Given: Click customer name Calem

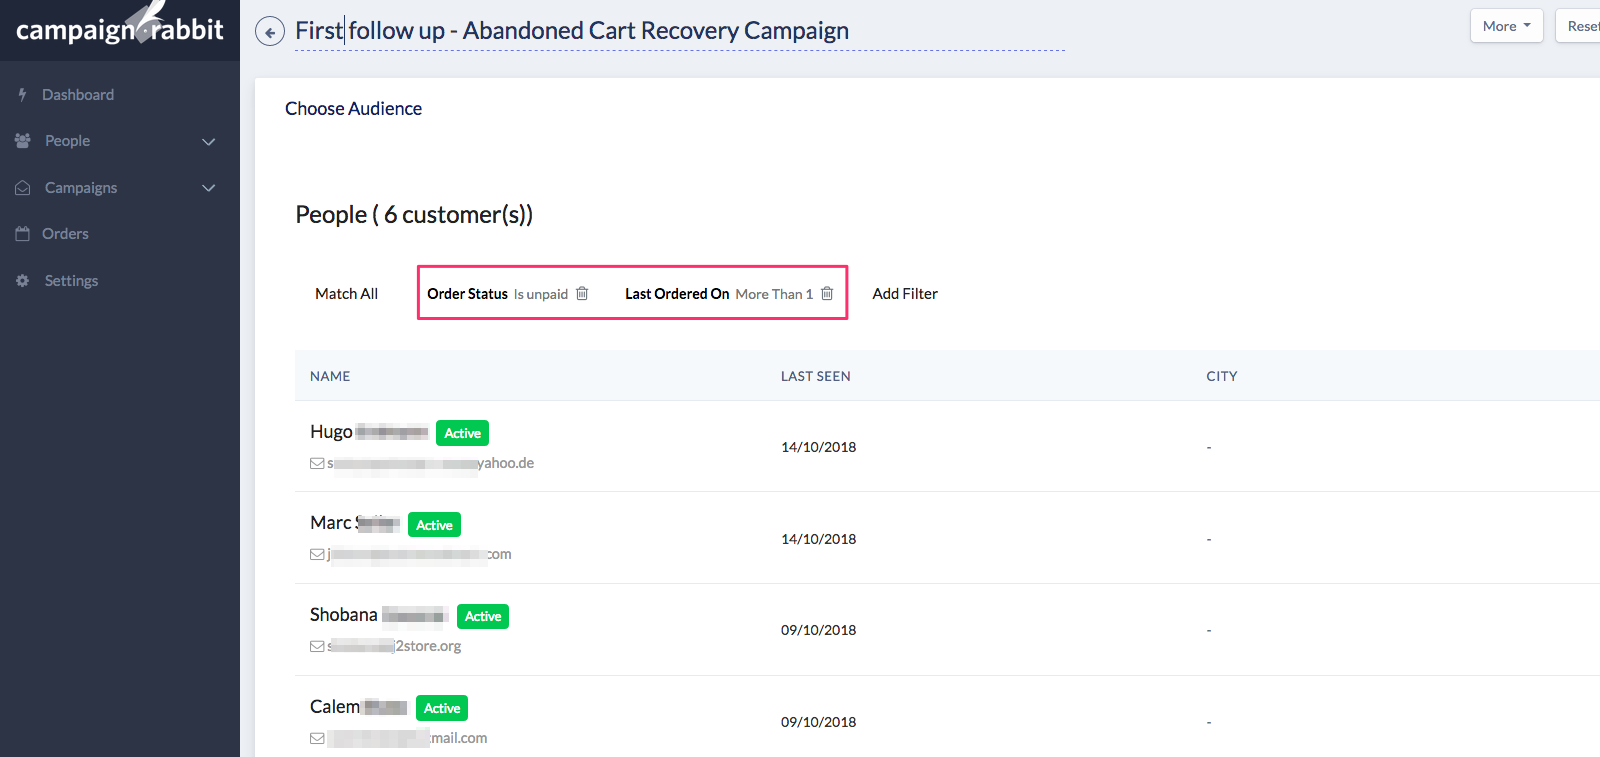Looking at the screenshot, I should click(x=335, y=707).
